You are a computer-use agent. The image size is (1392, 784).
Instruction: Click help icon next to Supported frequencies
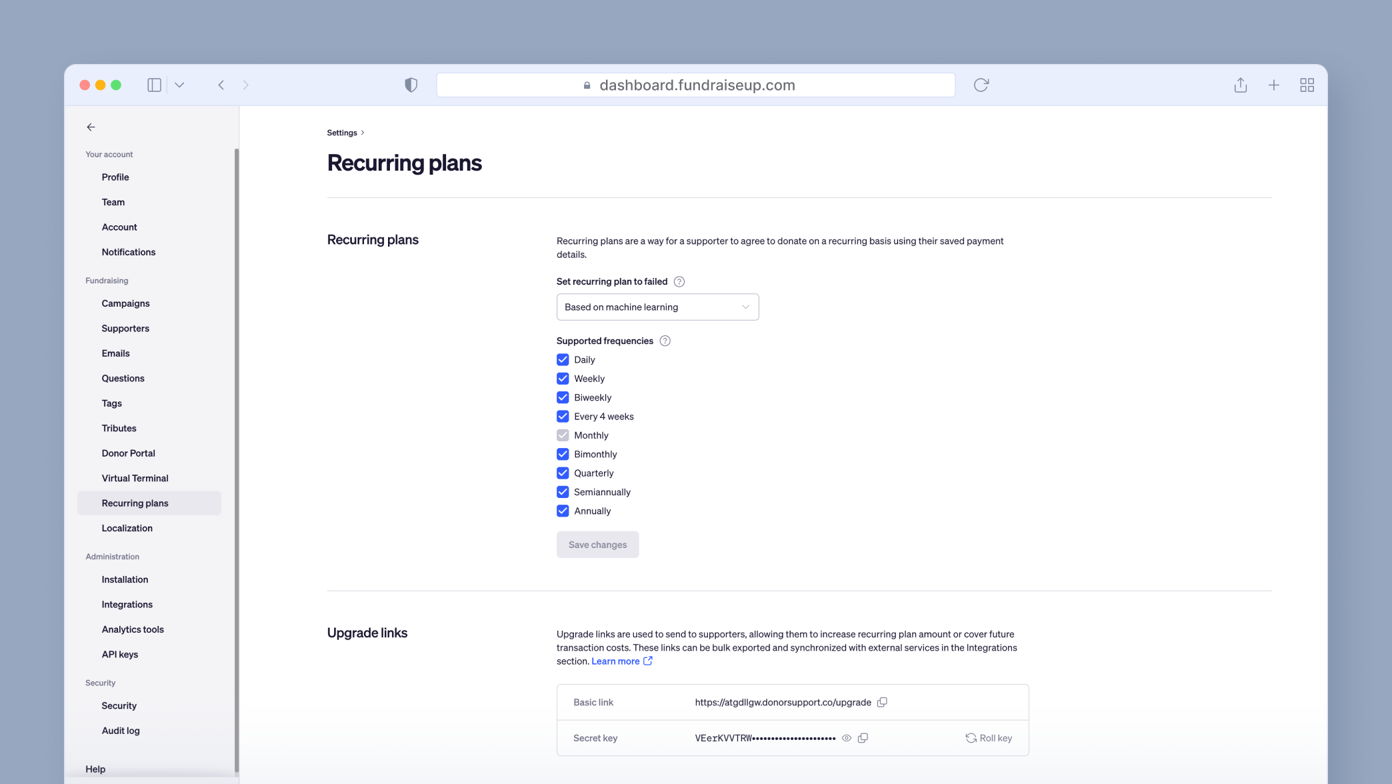pyautogui.click(x=665, y=341)
